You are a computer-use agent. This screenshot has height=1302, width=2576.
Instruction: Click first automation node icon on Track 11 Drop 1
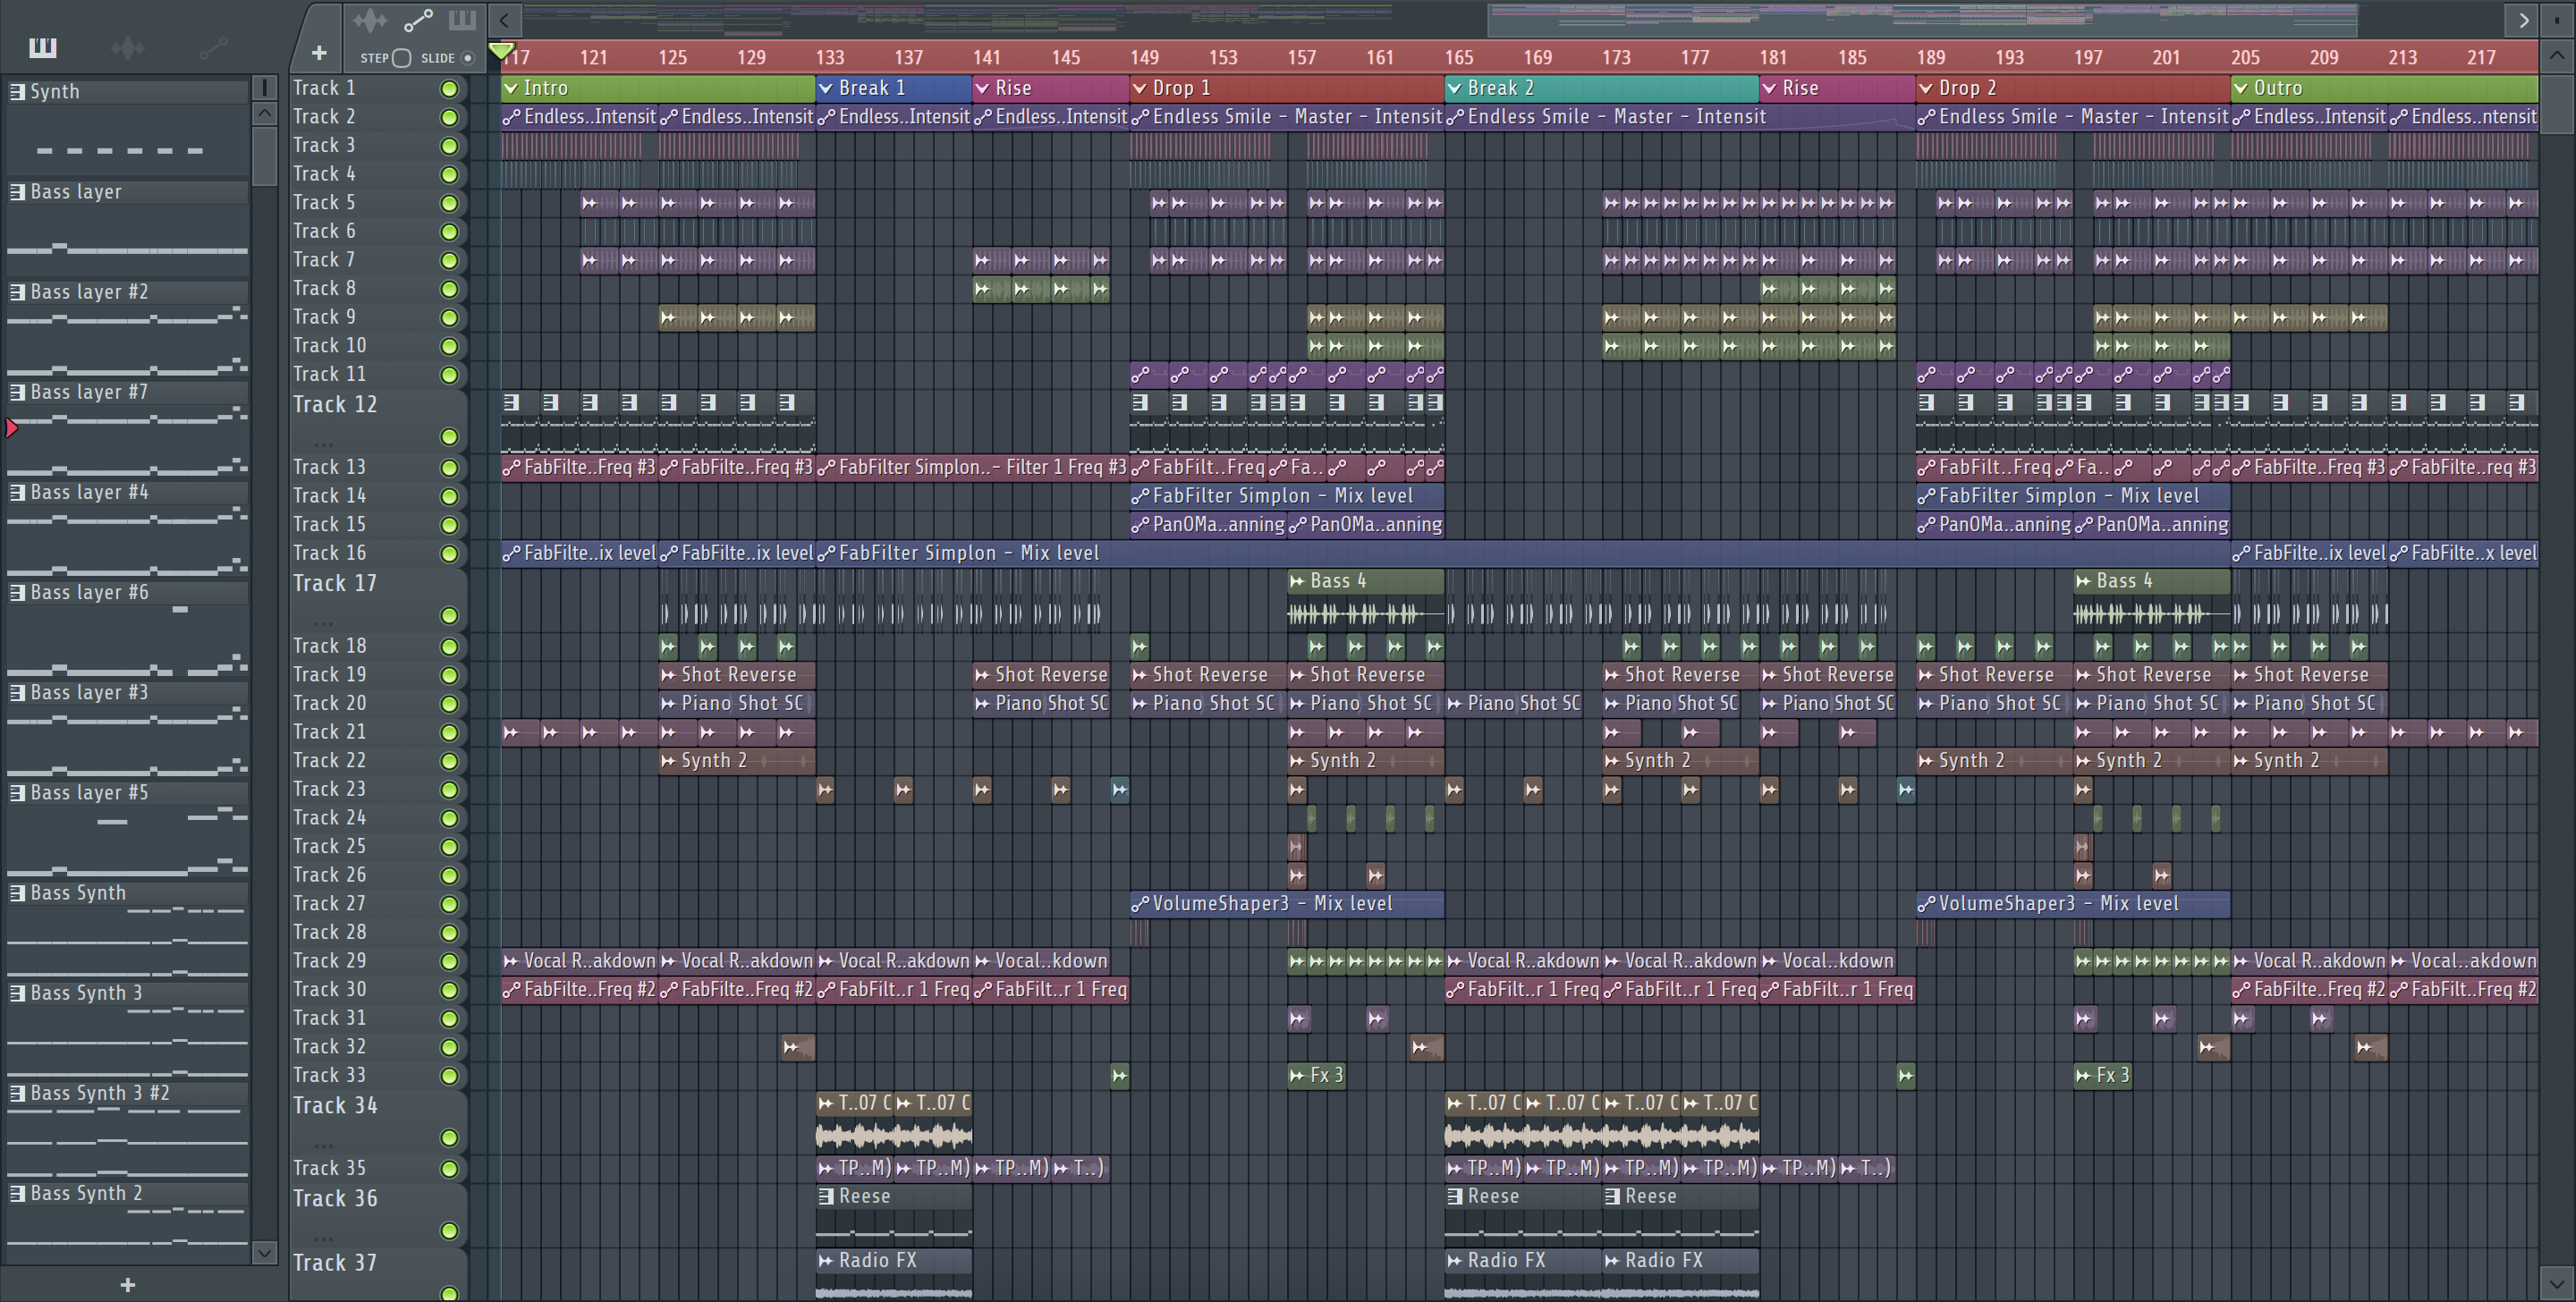tap(1140, 375)
